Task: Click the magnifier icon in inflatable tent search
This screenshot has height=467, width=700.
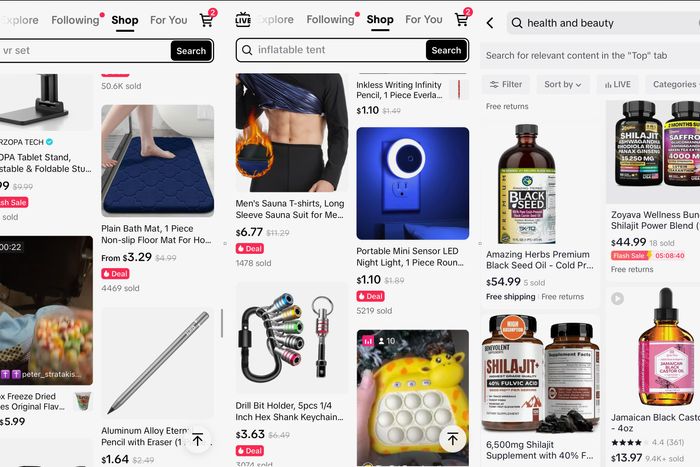Action: (x=247, y=50)
